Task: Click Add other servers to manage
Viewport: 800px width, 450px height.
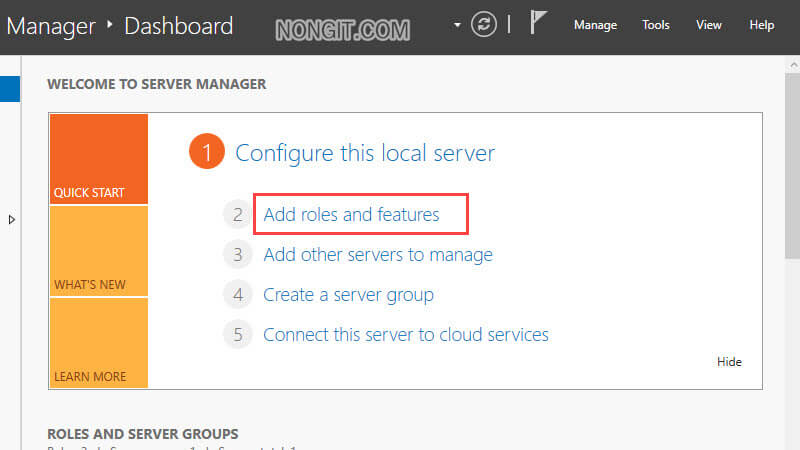Action: click(378, 255)
